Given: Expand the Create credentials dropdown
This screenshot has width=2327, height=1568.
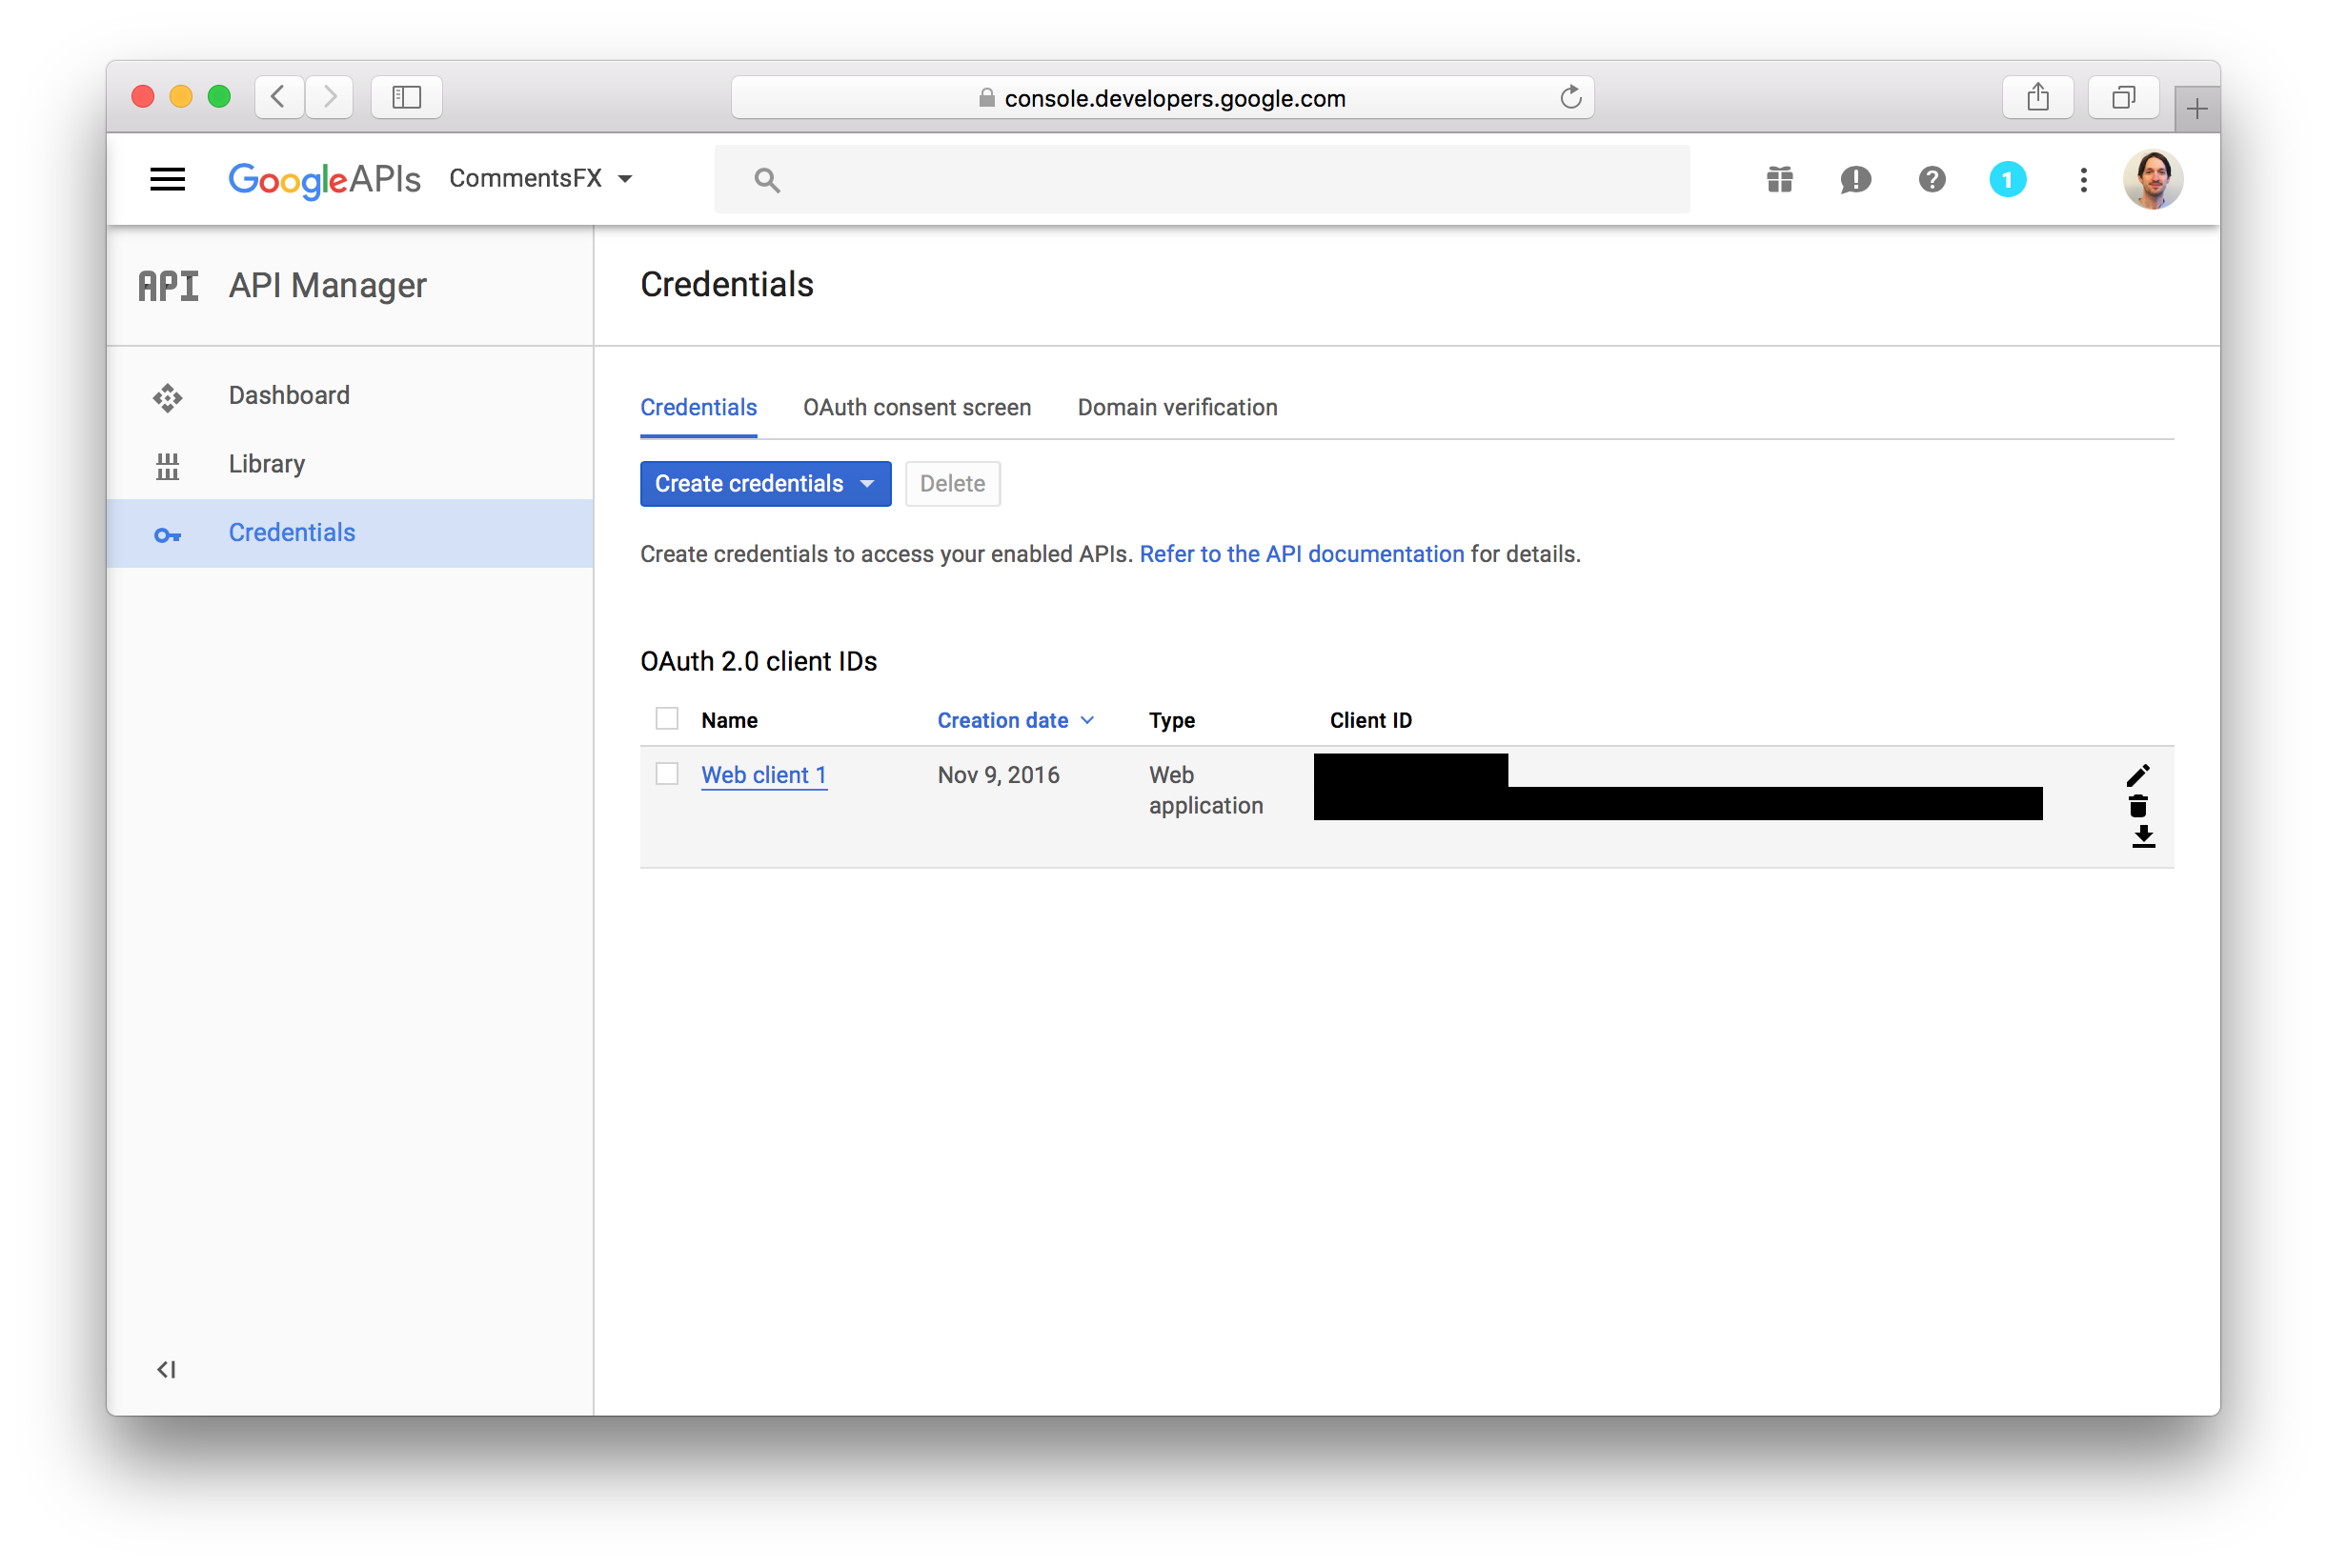Looking at the screenshot, I should tap(870, 483).
